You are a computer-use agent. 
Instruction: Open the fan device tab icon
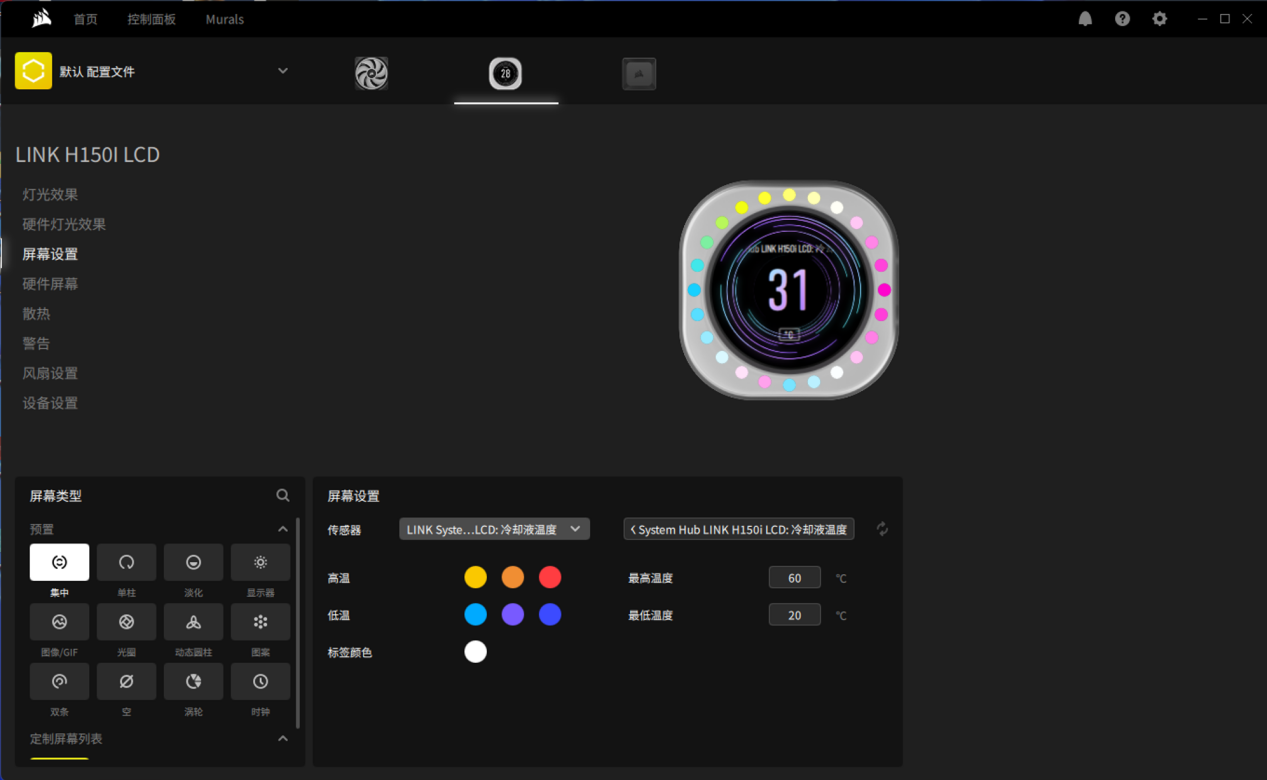click(371, 73)
